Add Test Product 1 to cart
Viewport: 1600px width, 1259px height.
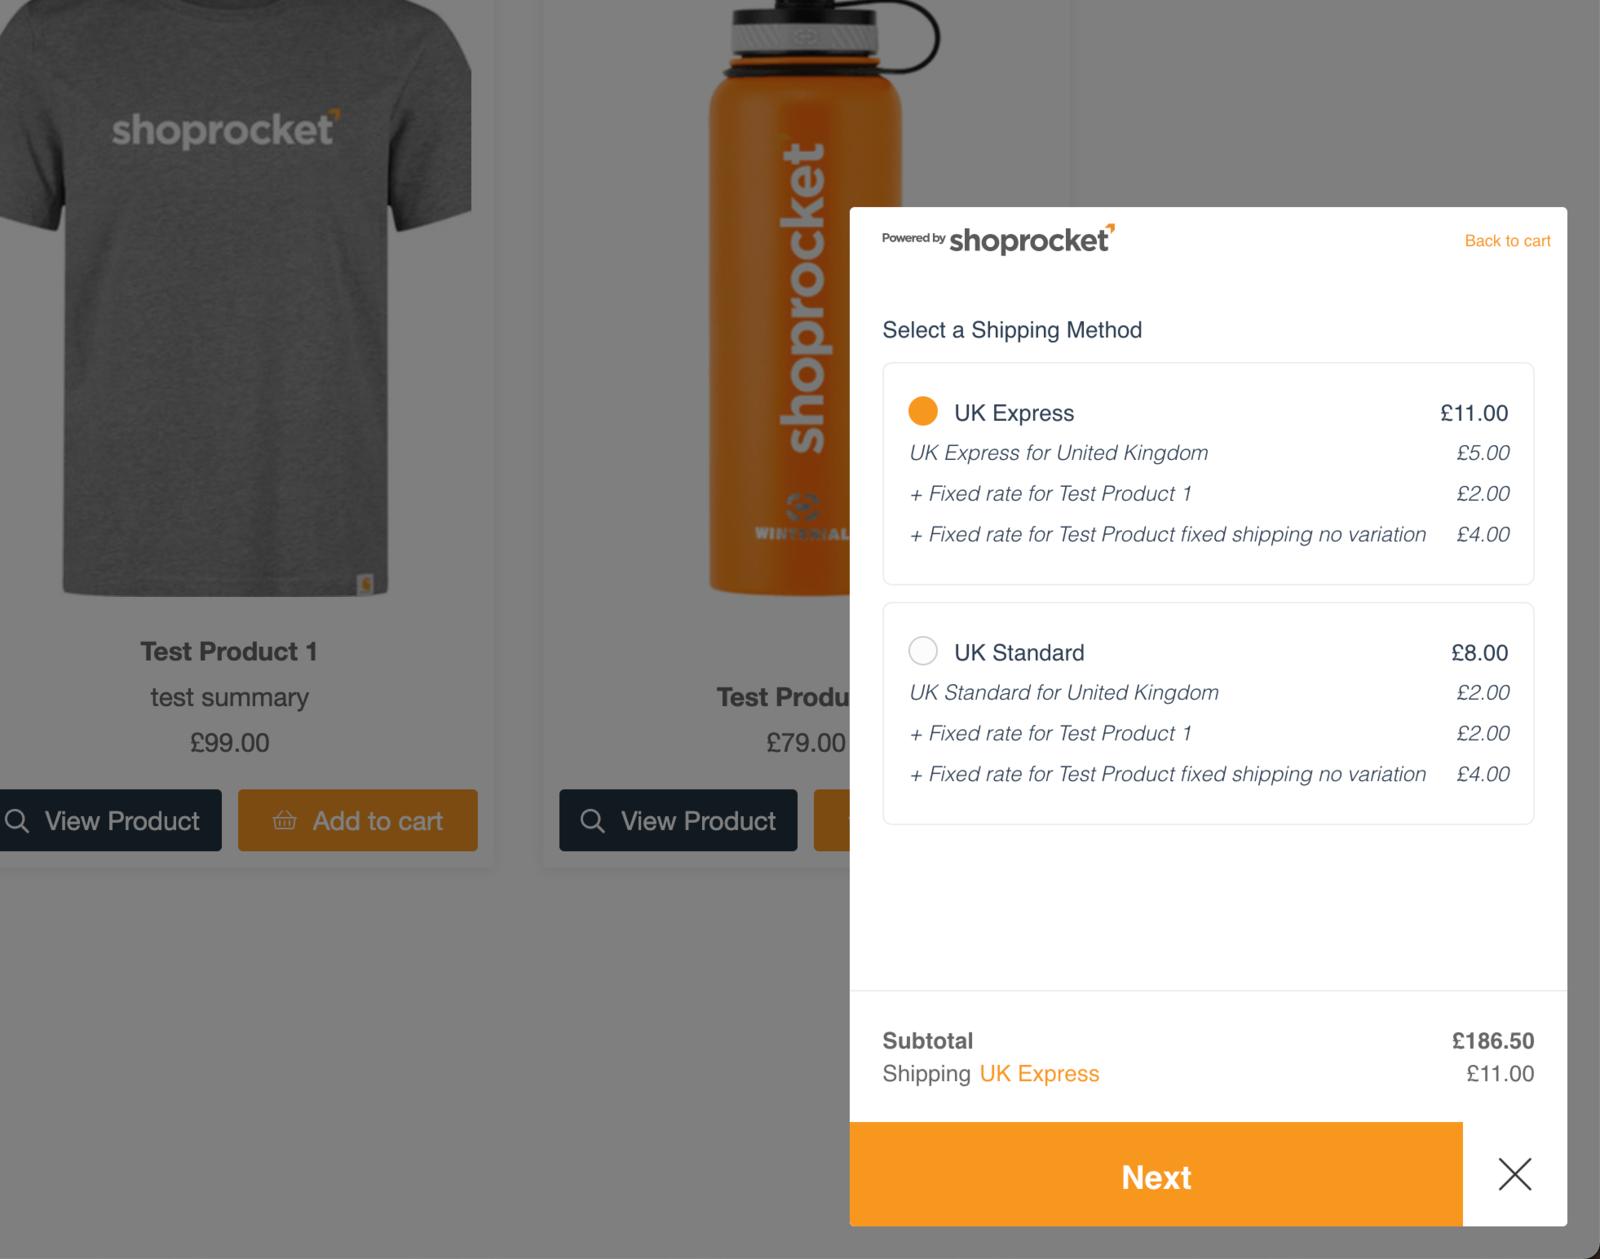(357, 820)
